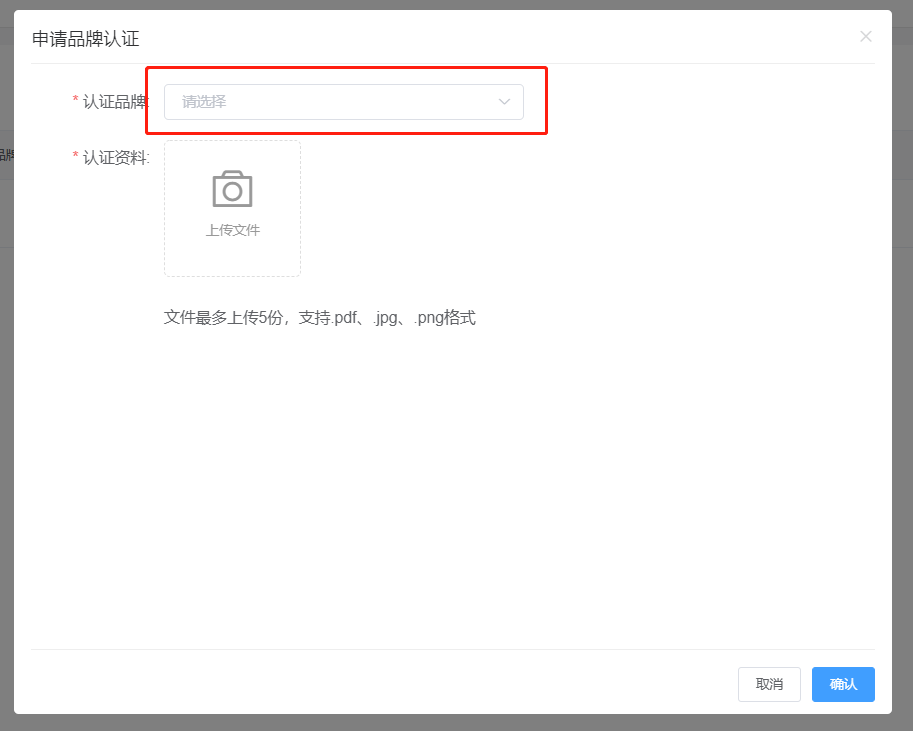Click the dropdown chevron arrow

pos(504,102)
